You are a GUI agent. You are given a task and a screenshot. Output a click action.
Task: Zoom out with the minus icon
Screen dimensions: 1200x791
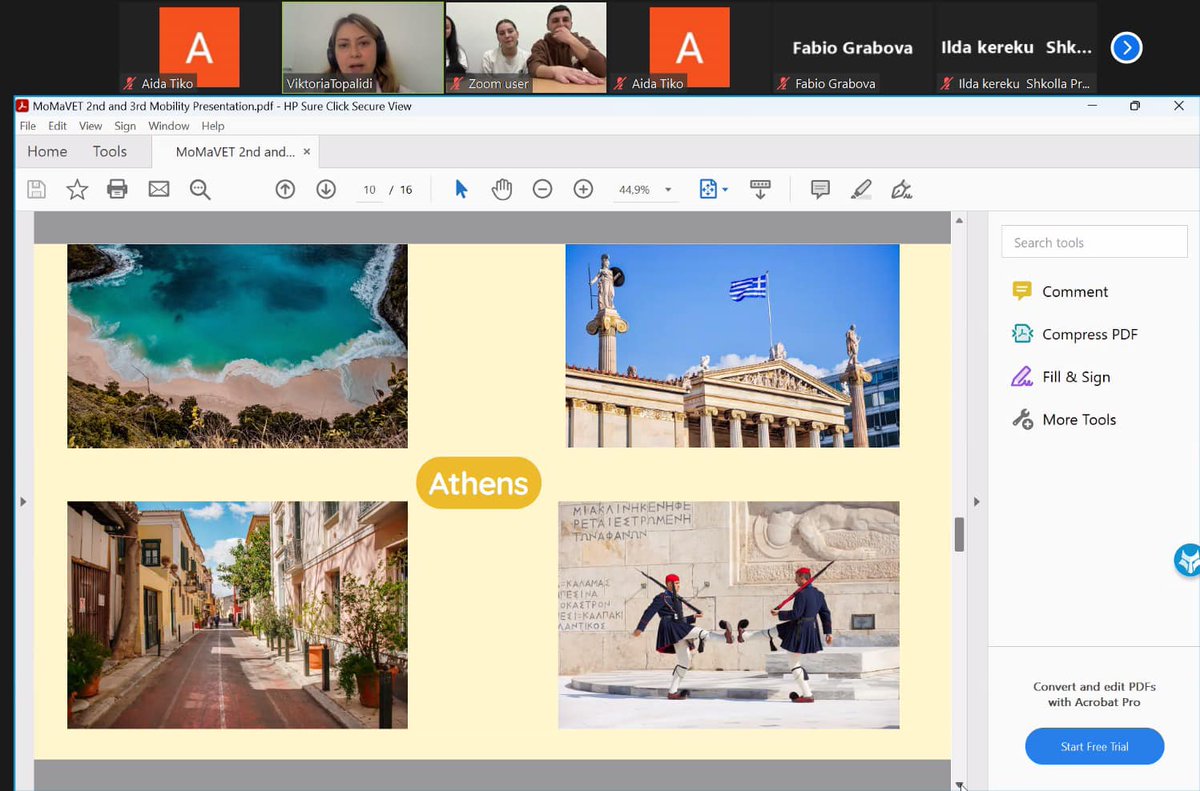tap(542, 189)
